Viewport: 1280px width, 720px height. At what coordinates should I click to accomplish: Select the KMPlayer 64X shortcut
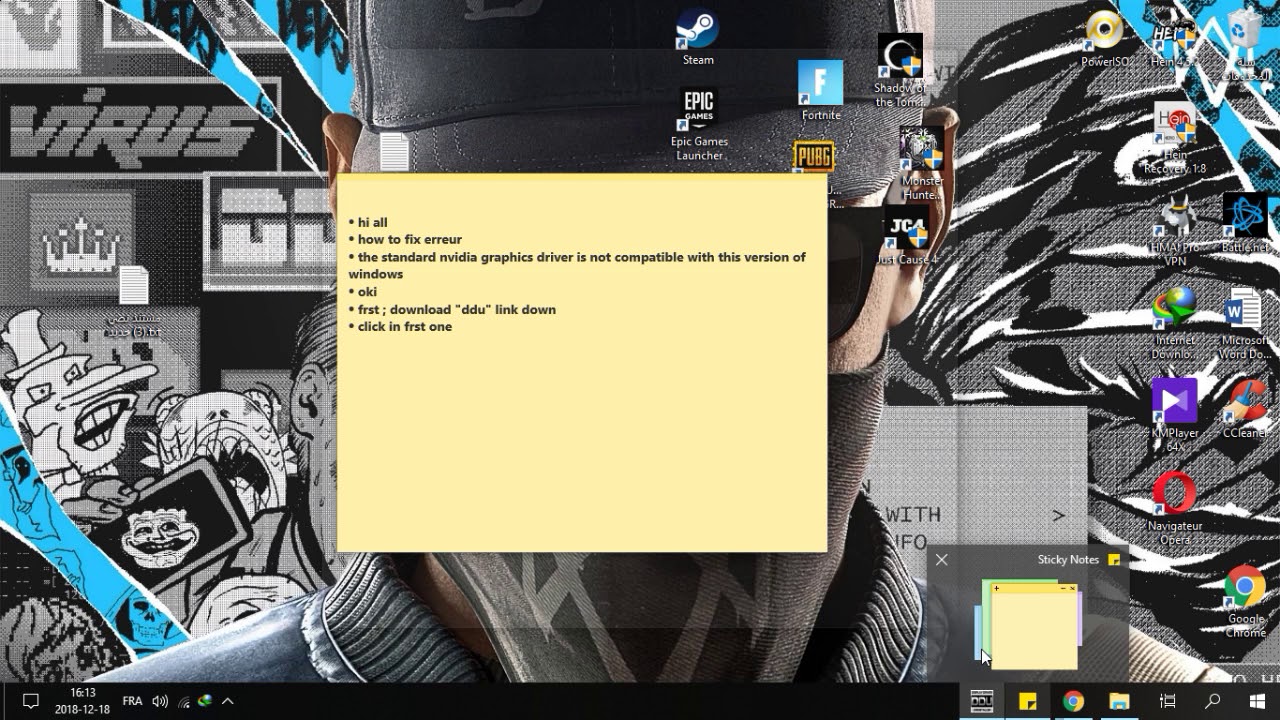[1175, 415]
